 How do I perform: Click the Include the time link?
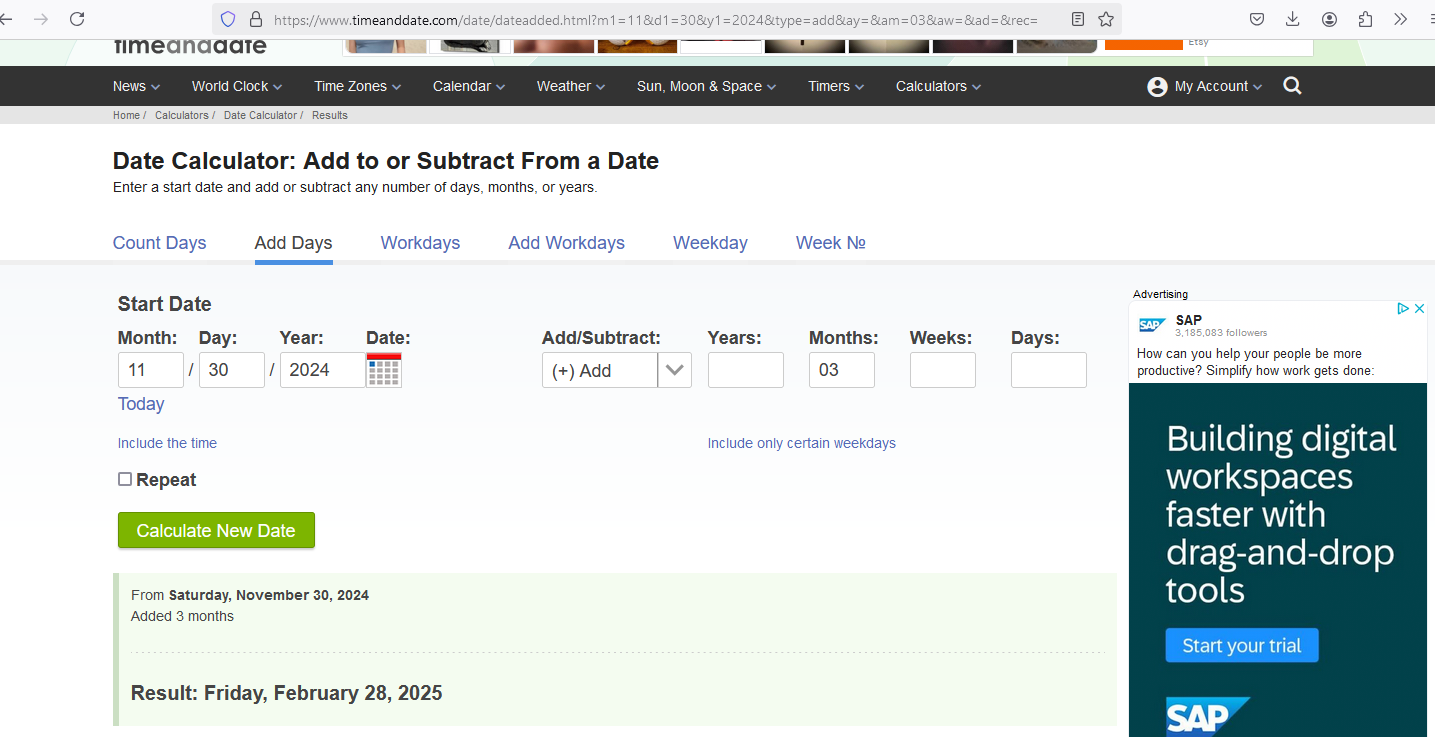[x=167, y=443]
